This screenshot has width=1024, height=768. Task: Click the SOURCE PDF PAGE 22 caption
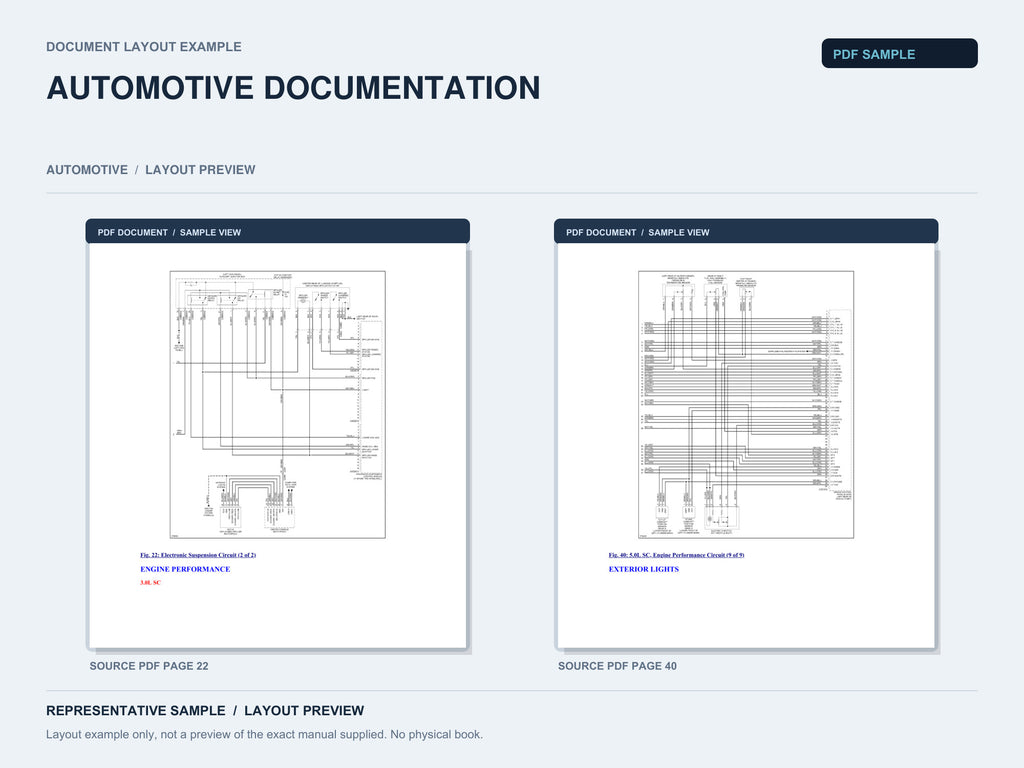(149, 666)
